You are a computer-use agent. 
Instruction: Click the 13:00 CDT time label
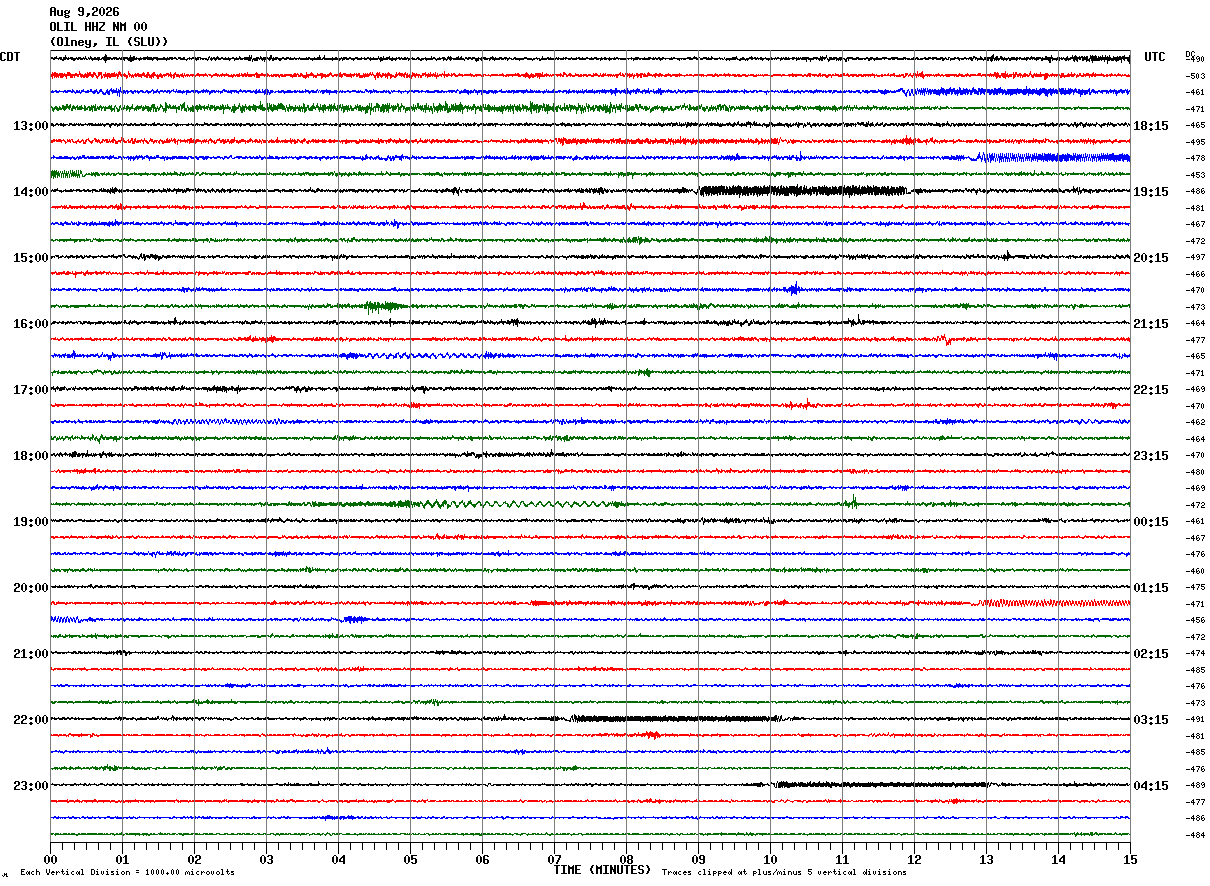[x=31, y=126]
